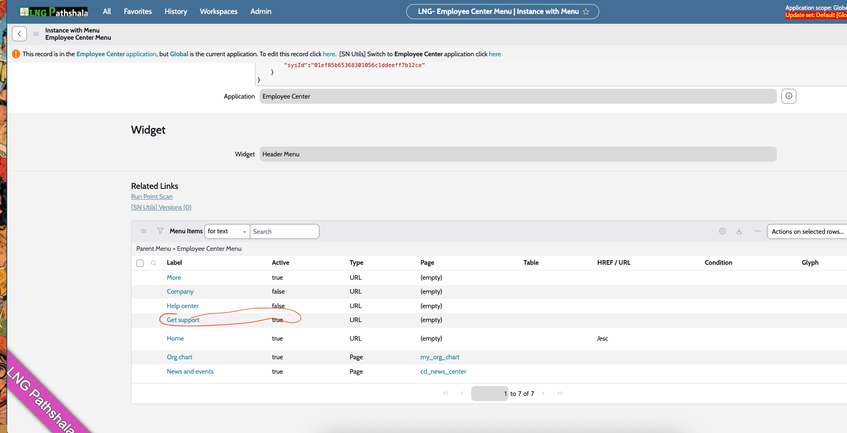
Task: Sort Menu Items by Glyph column
Action: pyautogui.click(x=810, y=263)
